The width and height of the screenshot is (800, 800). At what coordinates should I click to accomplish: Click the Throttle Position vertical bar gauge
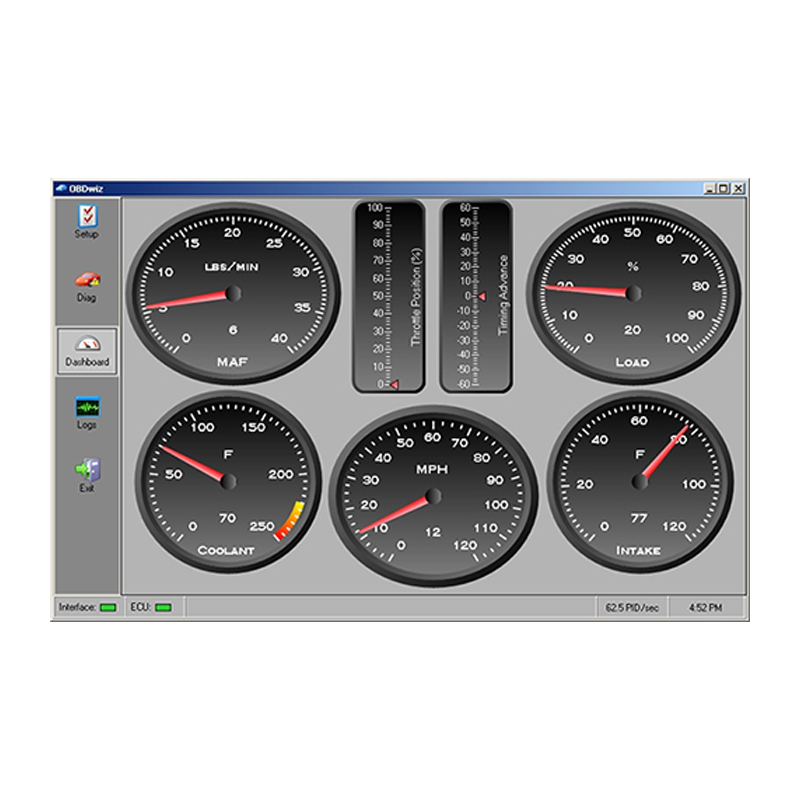click(389, 296)
